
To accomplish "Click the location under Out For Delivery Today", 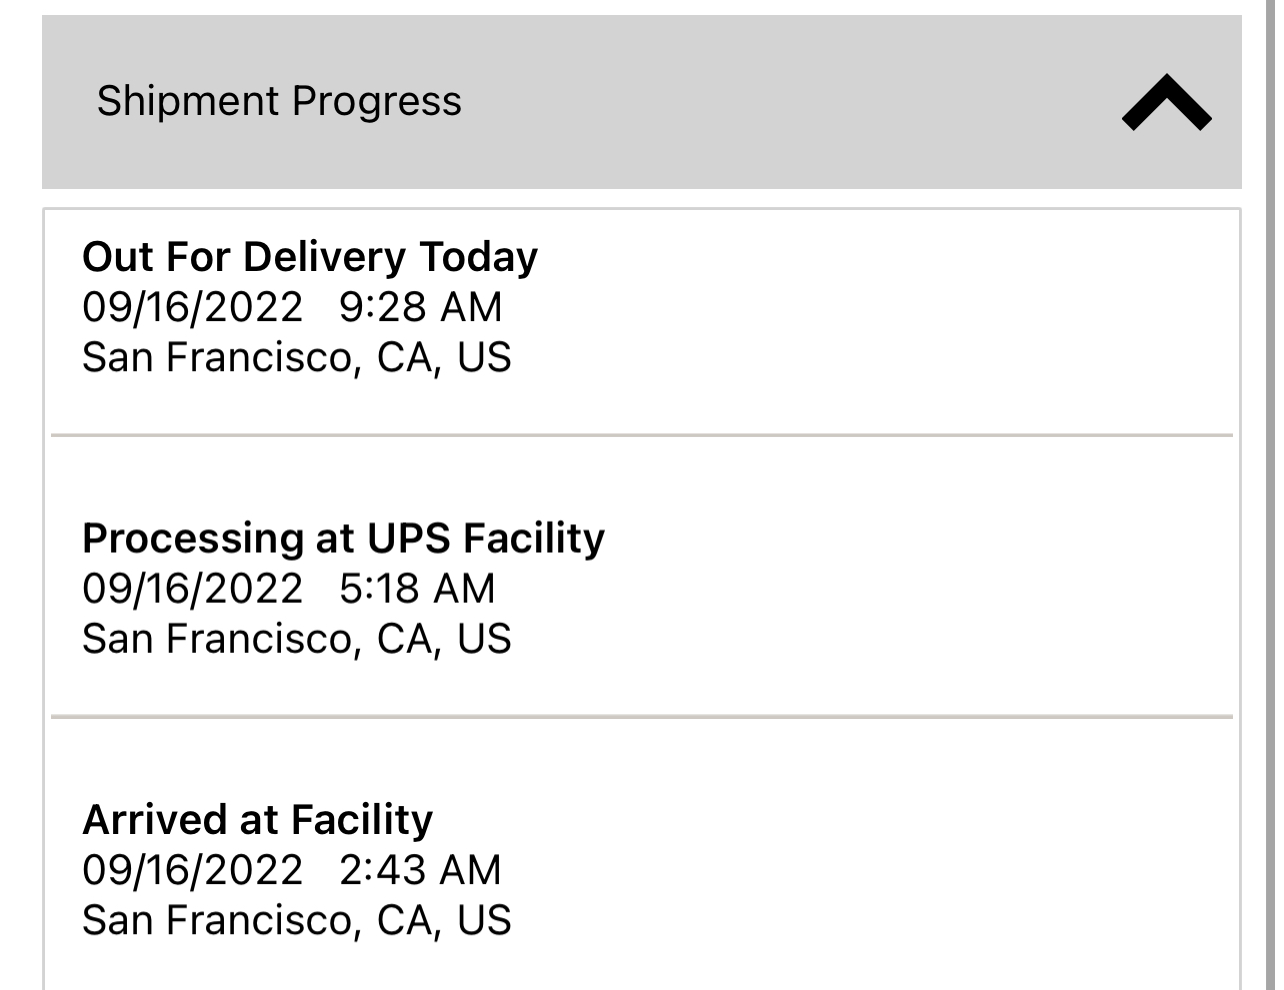I will [x=296, y=357].
